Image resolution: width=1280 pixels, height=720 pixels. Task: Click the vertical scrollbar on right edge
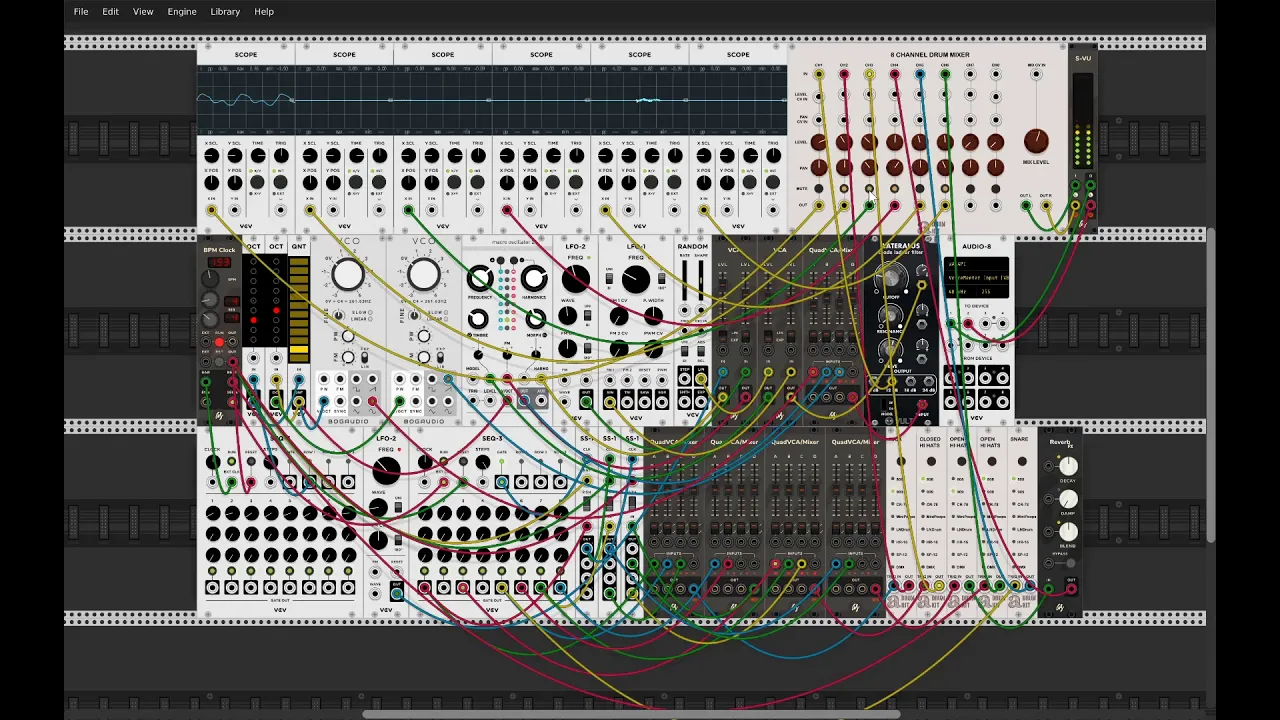1211,385
